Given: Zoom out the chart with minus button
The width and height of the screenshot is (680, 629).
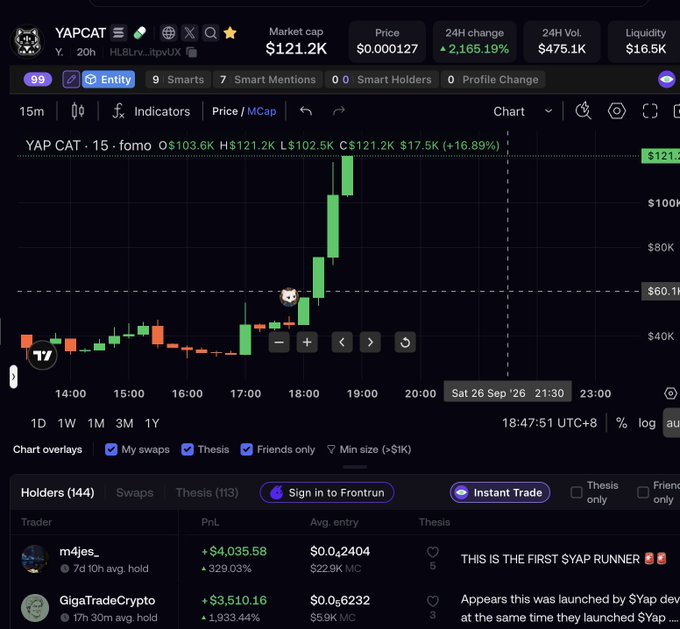Looking at the screenshot, I should 279,342.
